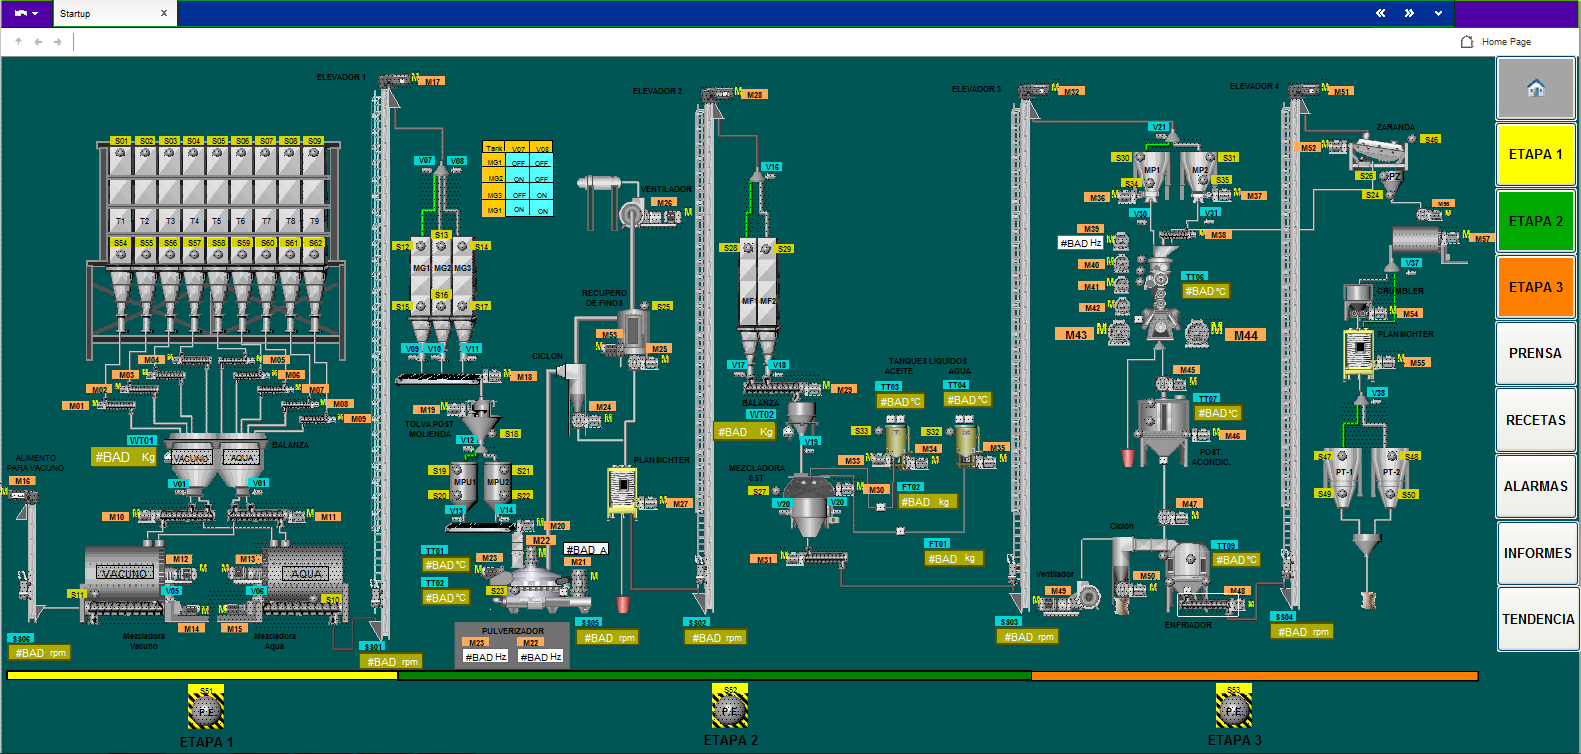Viewport: 1581px width, 754px height.
Task: Click the back navigation arrow
Action: click(x=38, y=42)
